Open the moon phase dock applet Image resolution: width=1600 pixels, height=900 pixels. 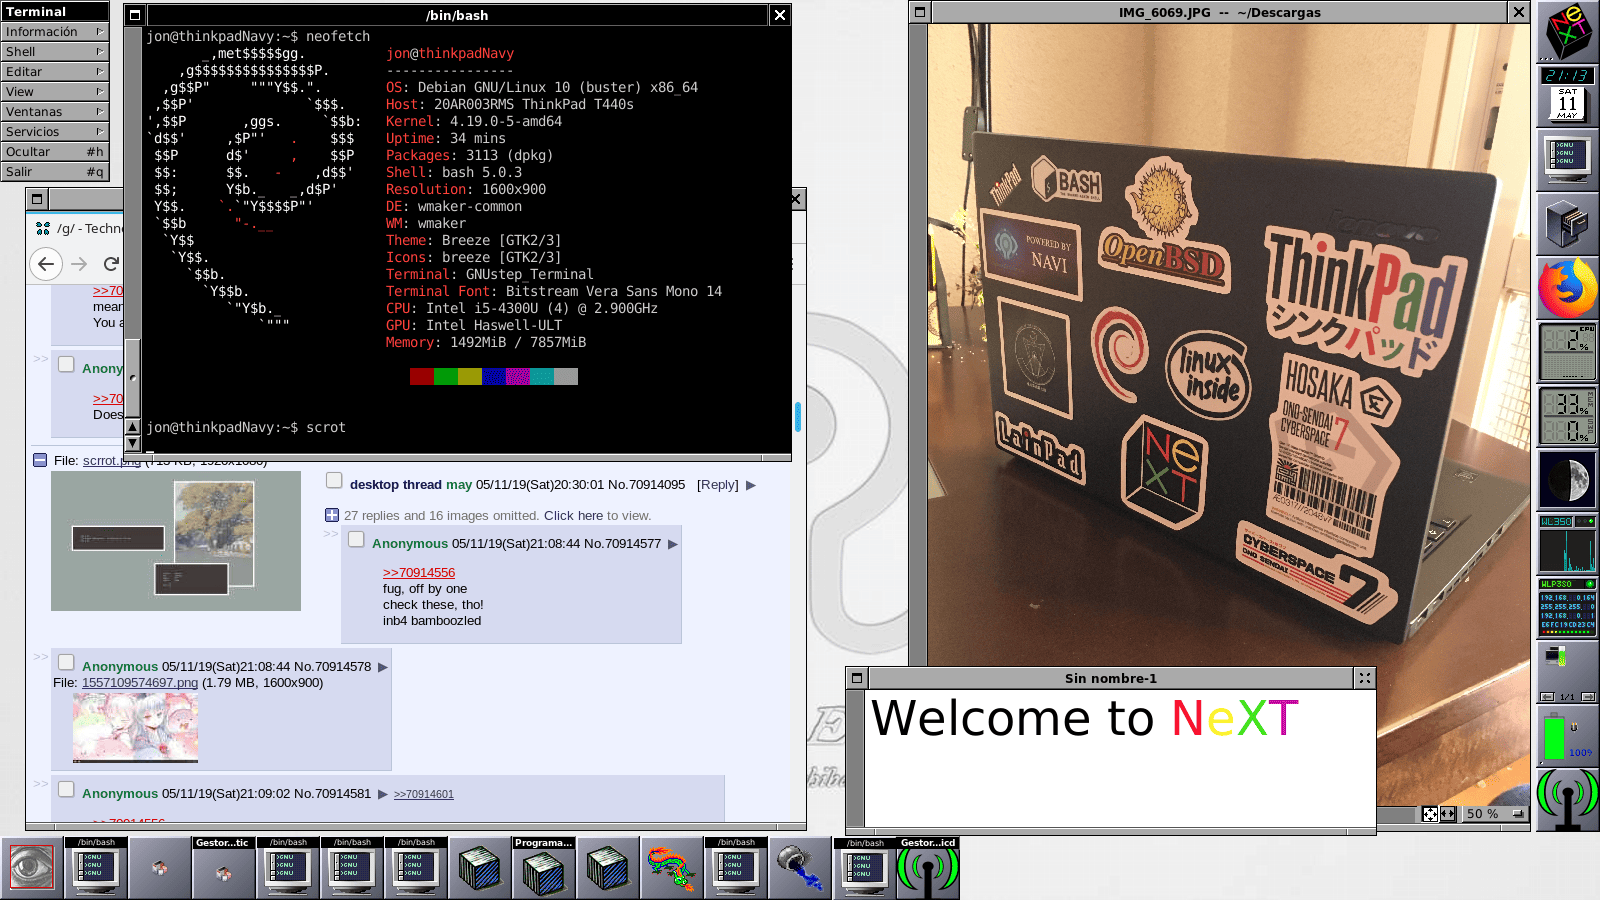(1567, 479)
